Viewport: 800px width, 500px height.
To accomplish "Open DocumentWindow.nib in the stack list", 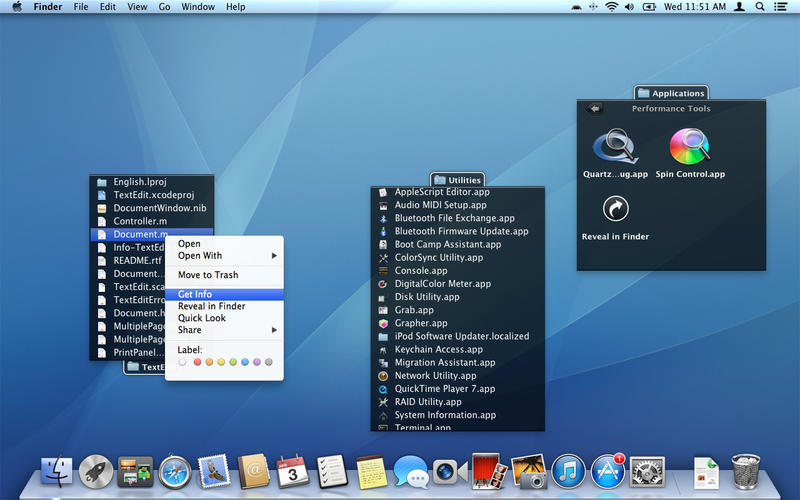I will click(152, 208).
